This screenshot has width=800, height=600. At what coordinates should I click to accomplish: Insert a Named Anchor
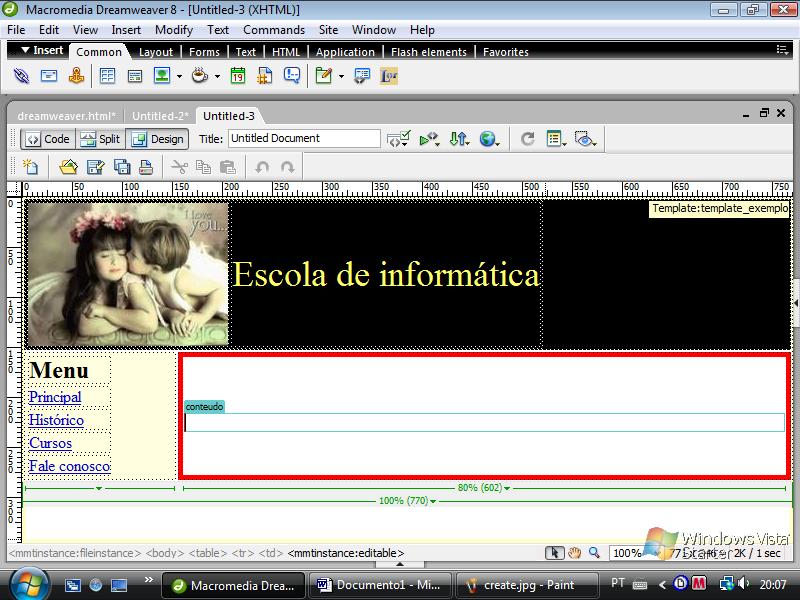76,76
